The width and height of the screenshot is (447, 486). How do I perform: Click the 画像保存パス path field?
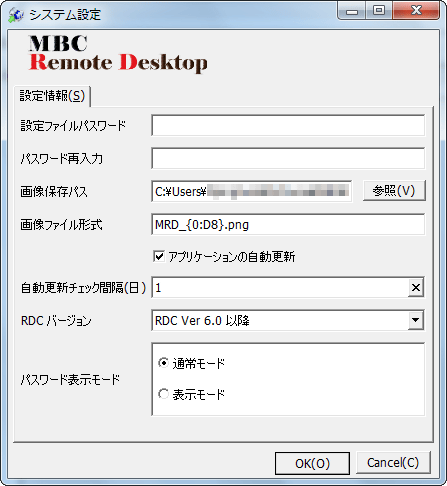click(x=252, y=191)
